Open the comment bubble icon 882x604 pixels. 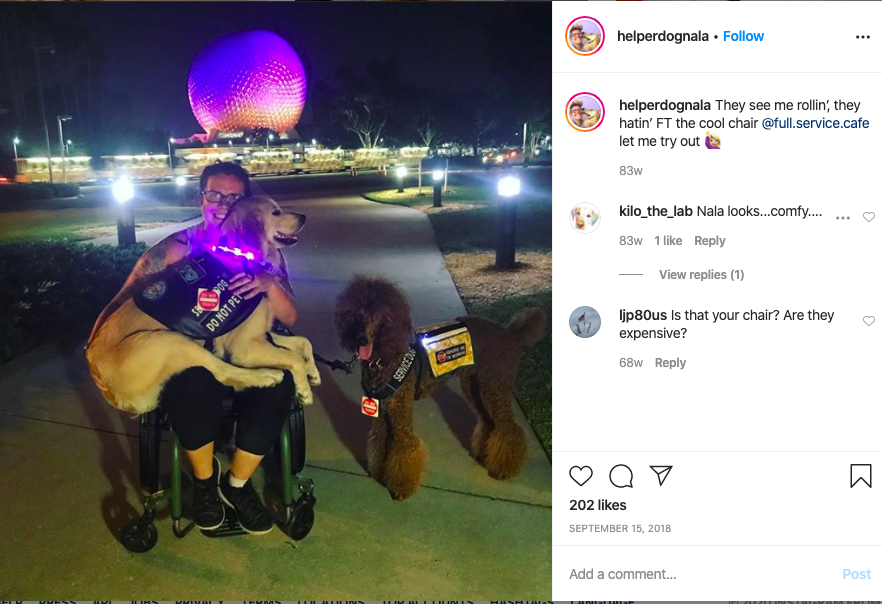coord(621,476)
